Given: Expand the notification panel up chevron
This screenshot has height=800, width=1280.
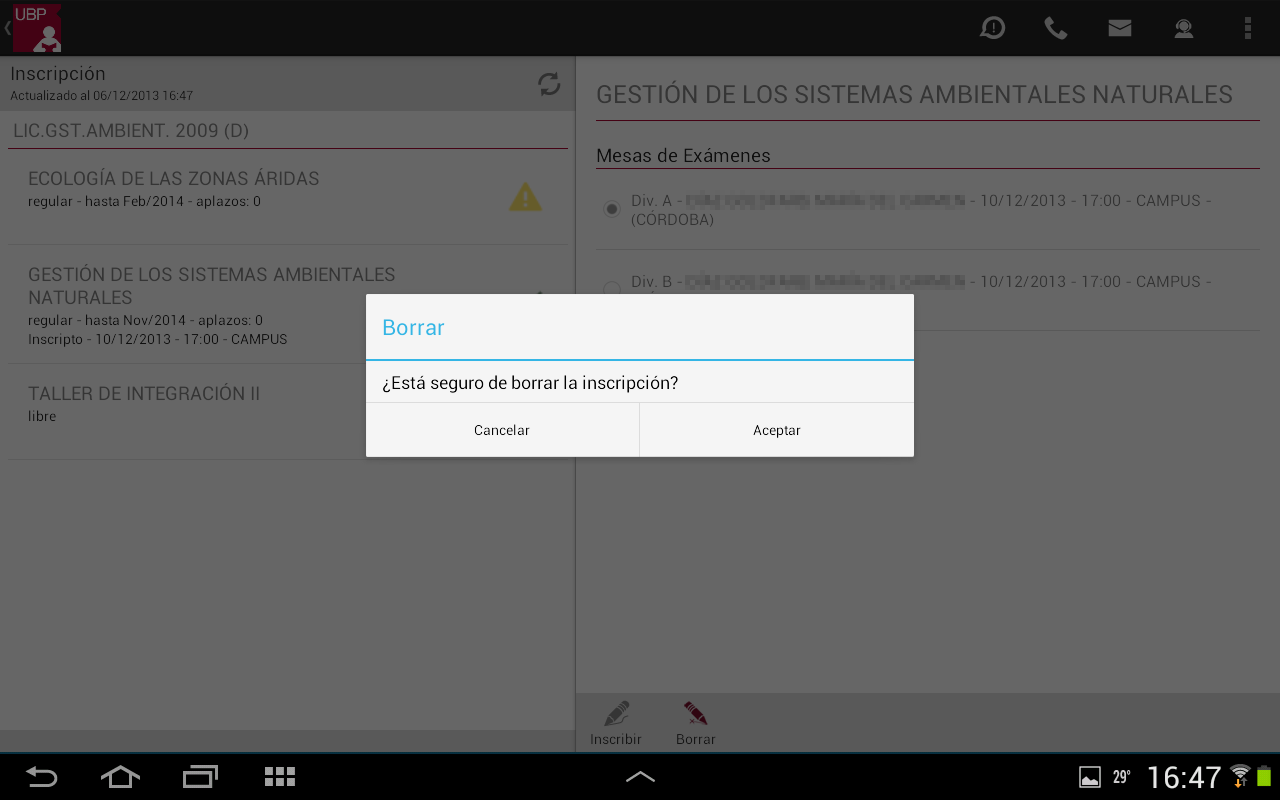Looking at the screenshot, I should point(640,776).
